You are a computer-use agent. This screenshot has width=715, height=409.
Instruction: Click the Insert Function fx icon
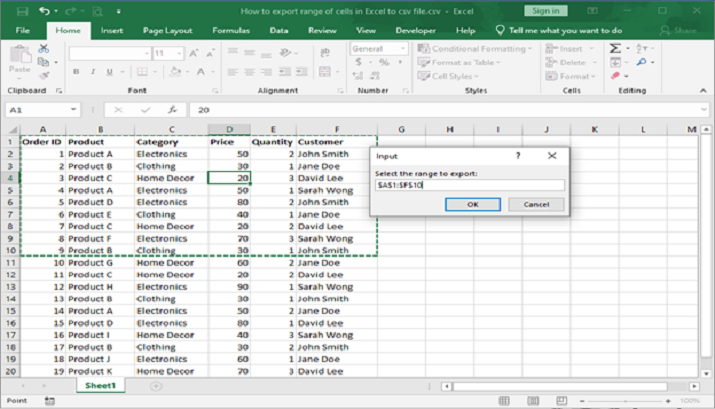(172, 110)
